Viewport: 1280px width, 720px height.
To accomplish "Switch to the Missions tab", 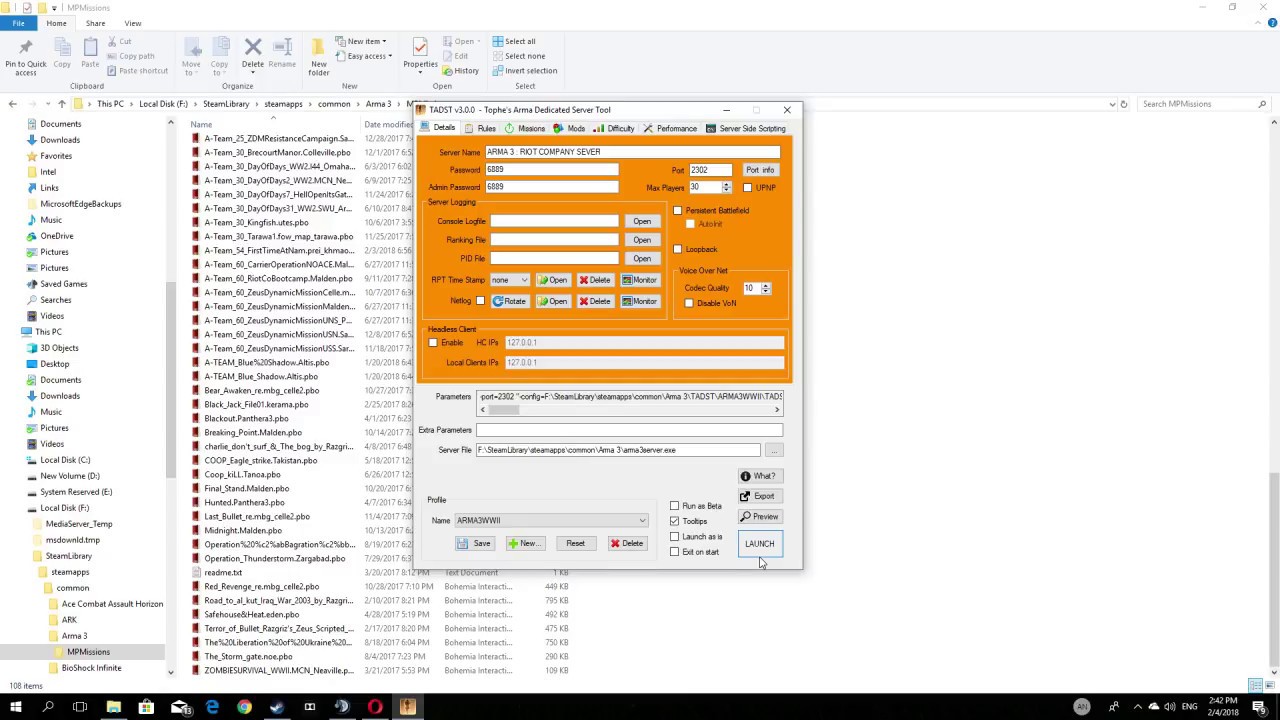I will pos(525,128).
